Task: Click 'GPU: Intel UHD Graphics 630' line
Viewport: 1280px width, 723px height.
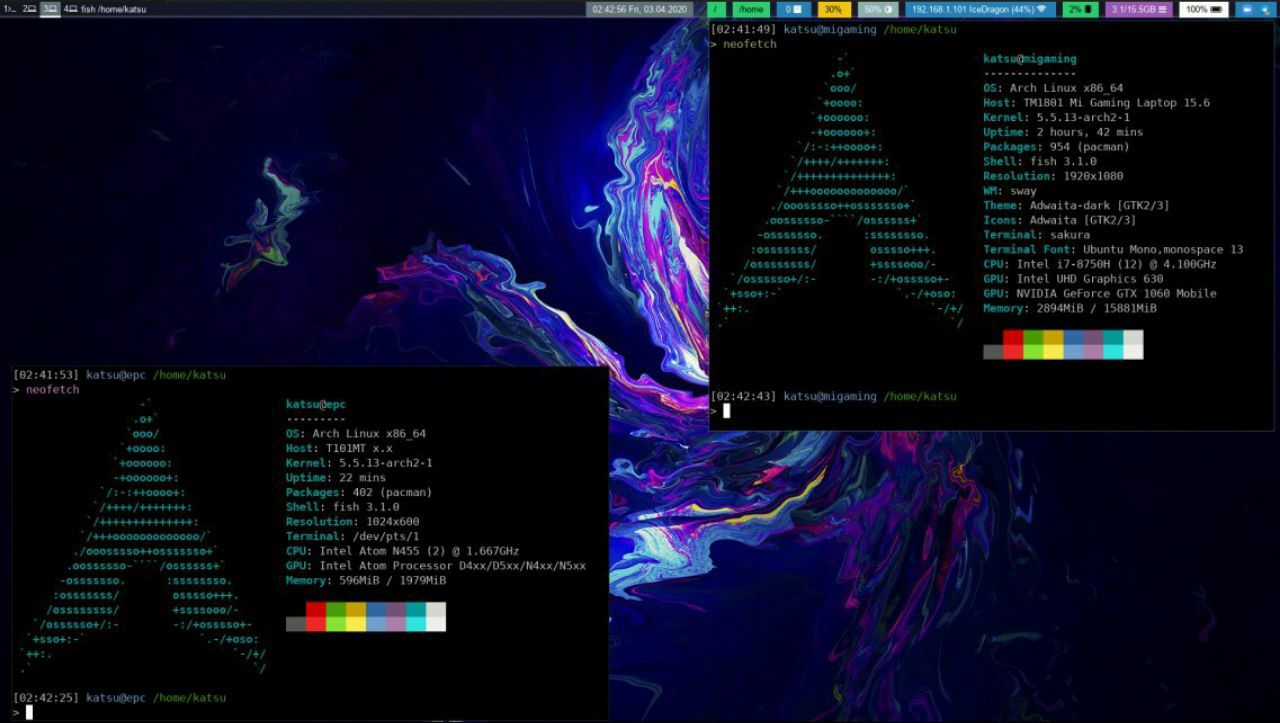Action: [1073, 279]
